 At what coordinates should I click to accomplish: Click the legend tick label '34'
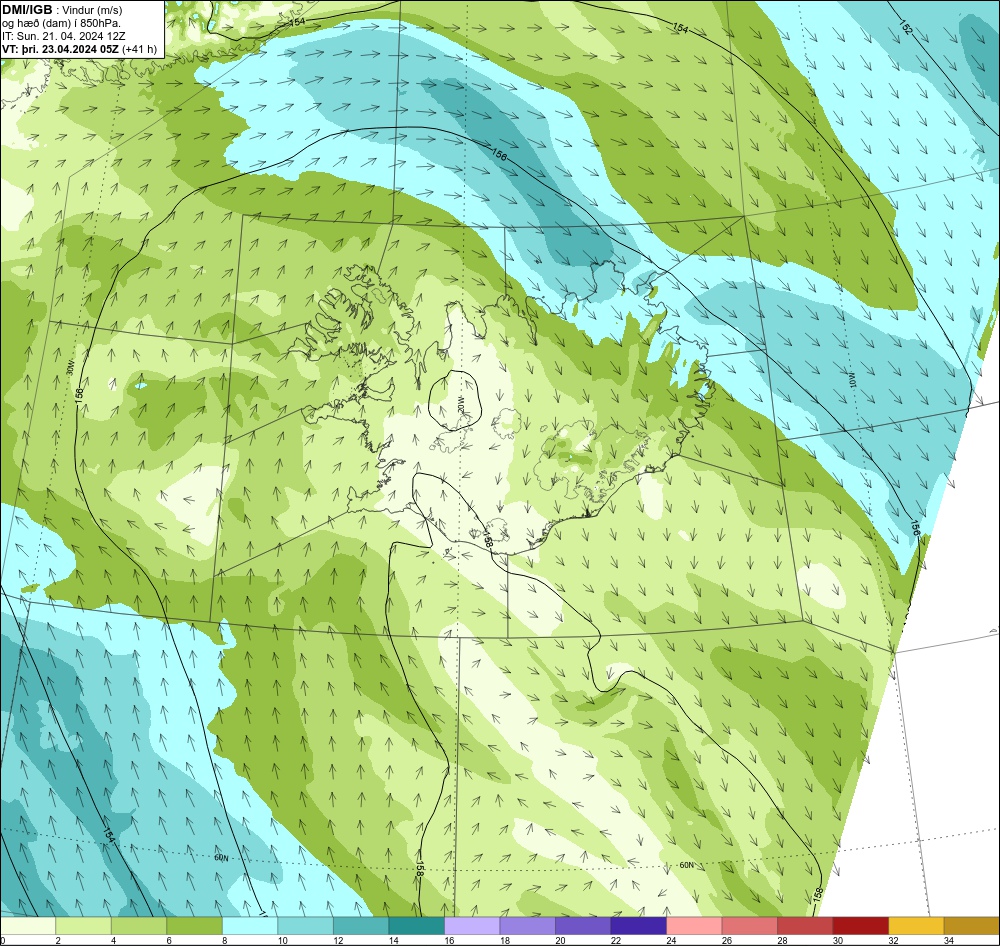click(949, 940)
